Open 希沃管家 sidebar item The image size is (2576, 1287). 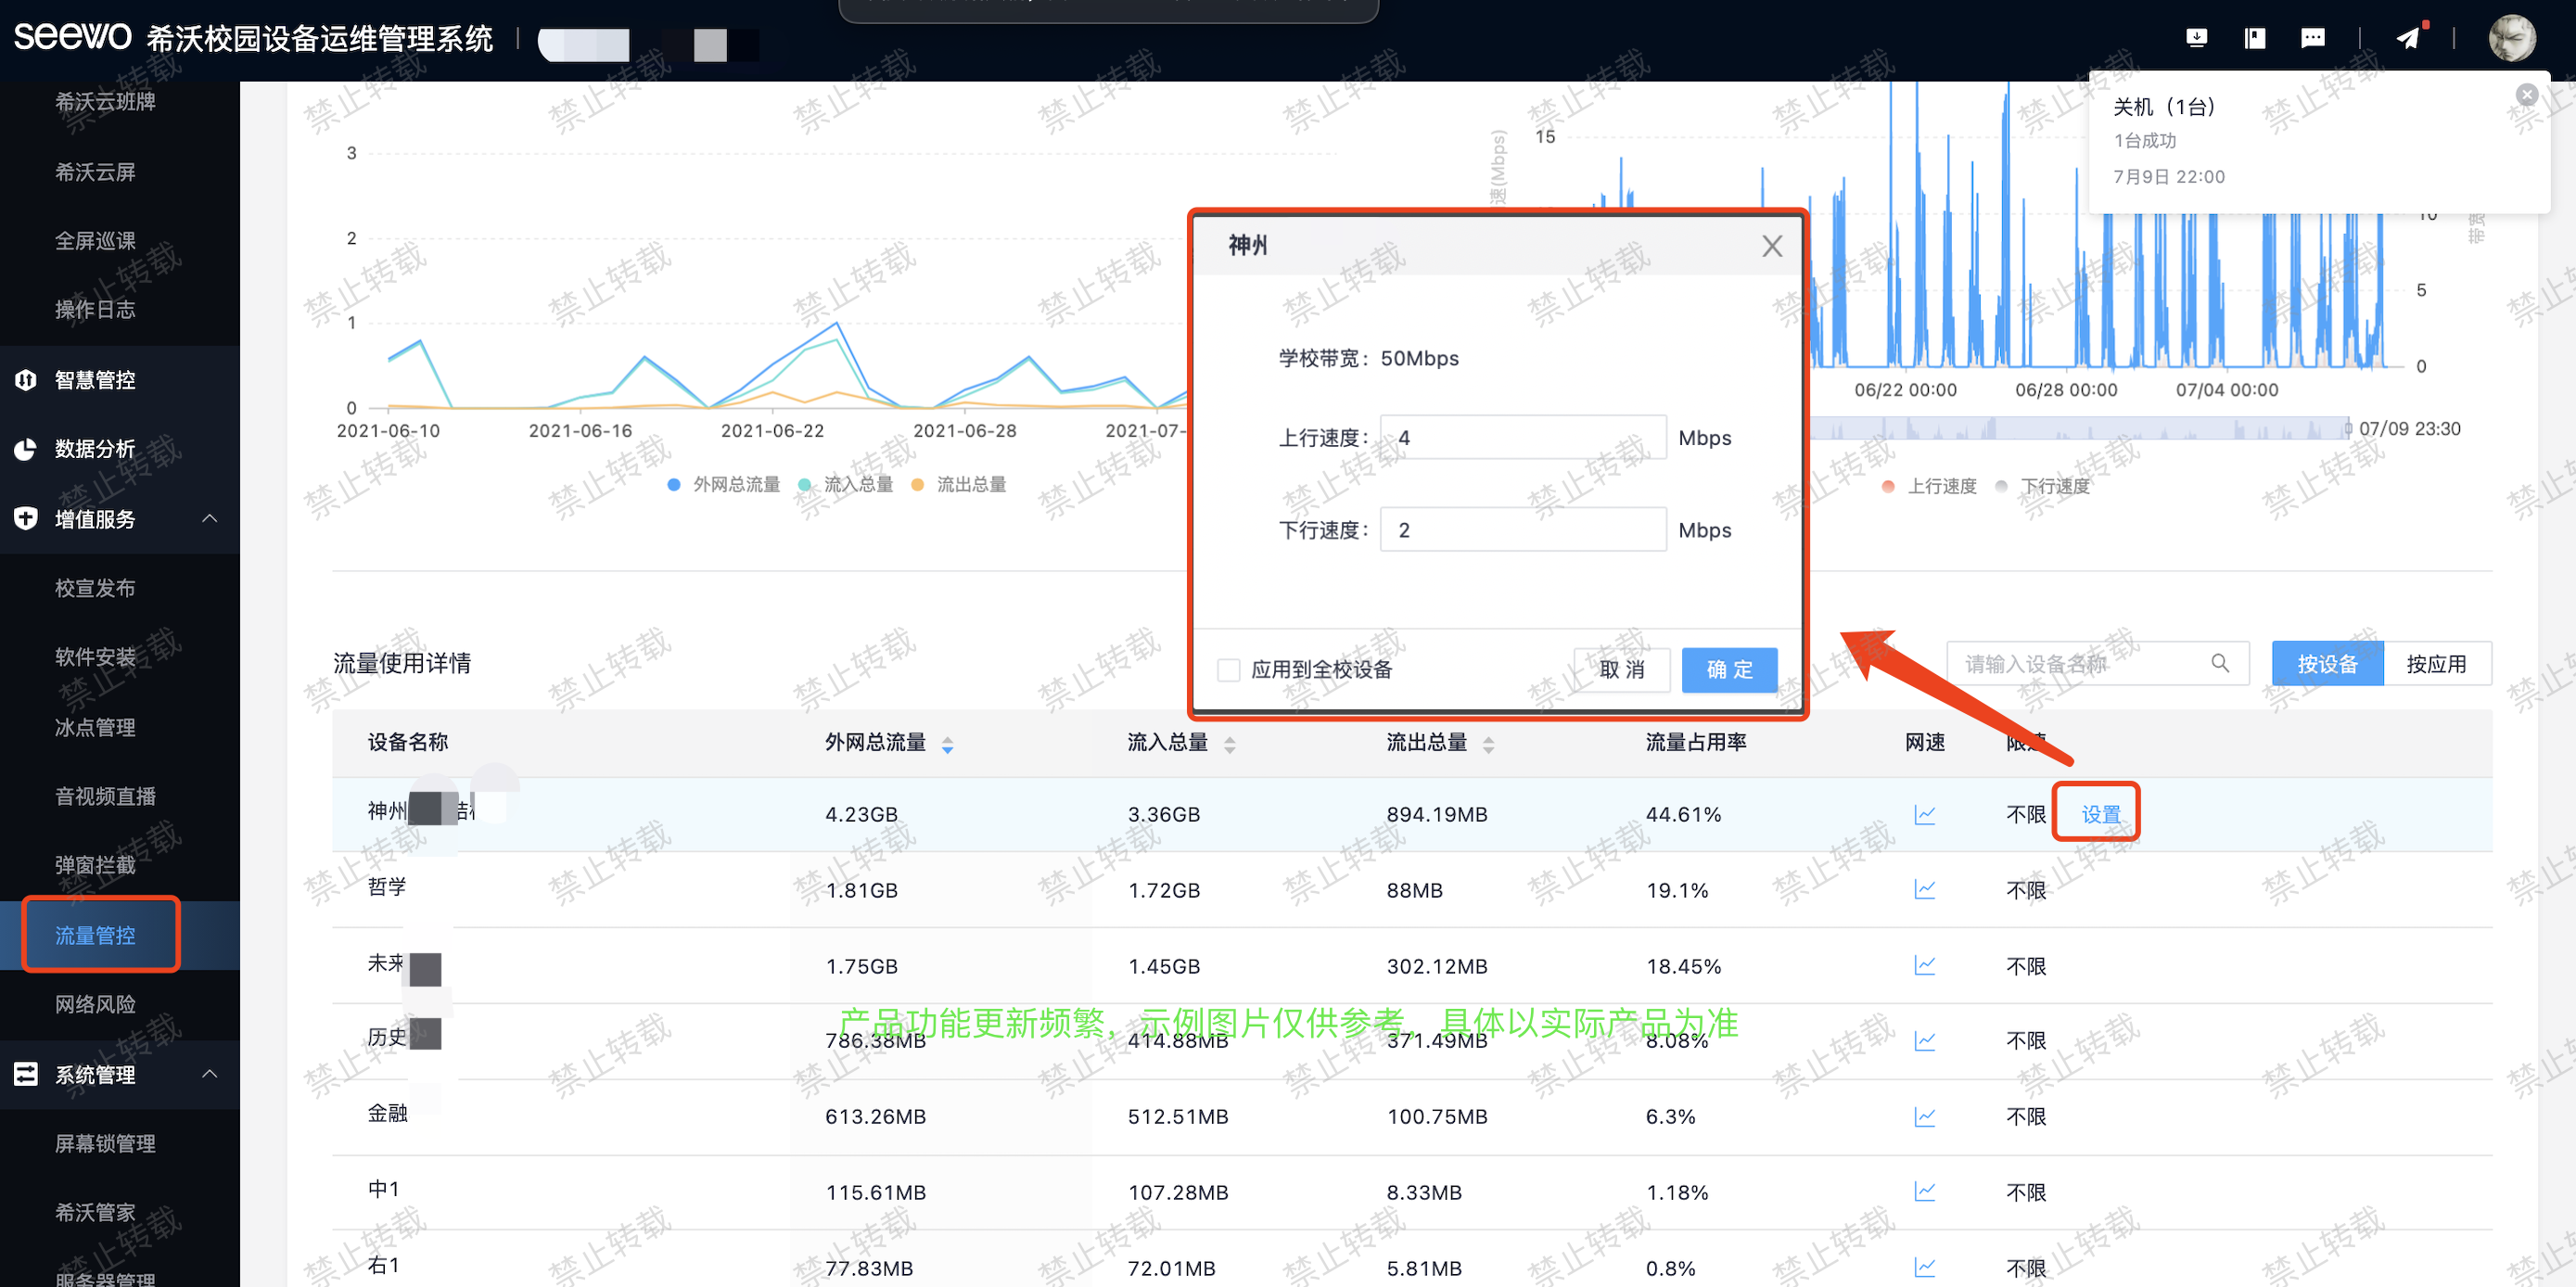95,1212
